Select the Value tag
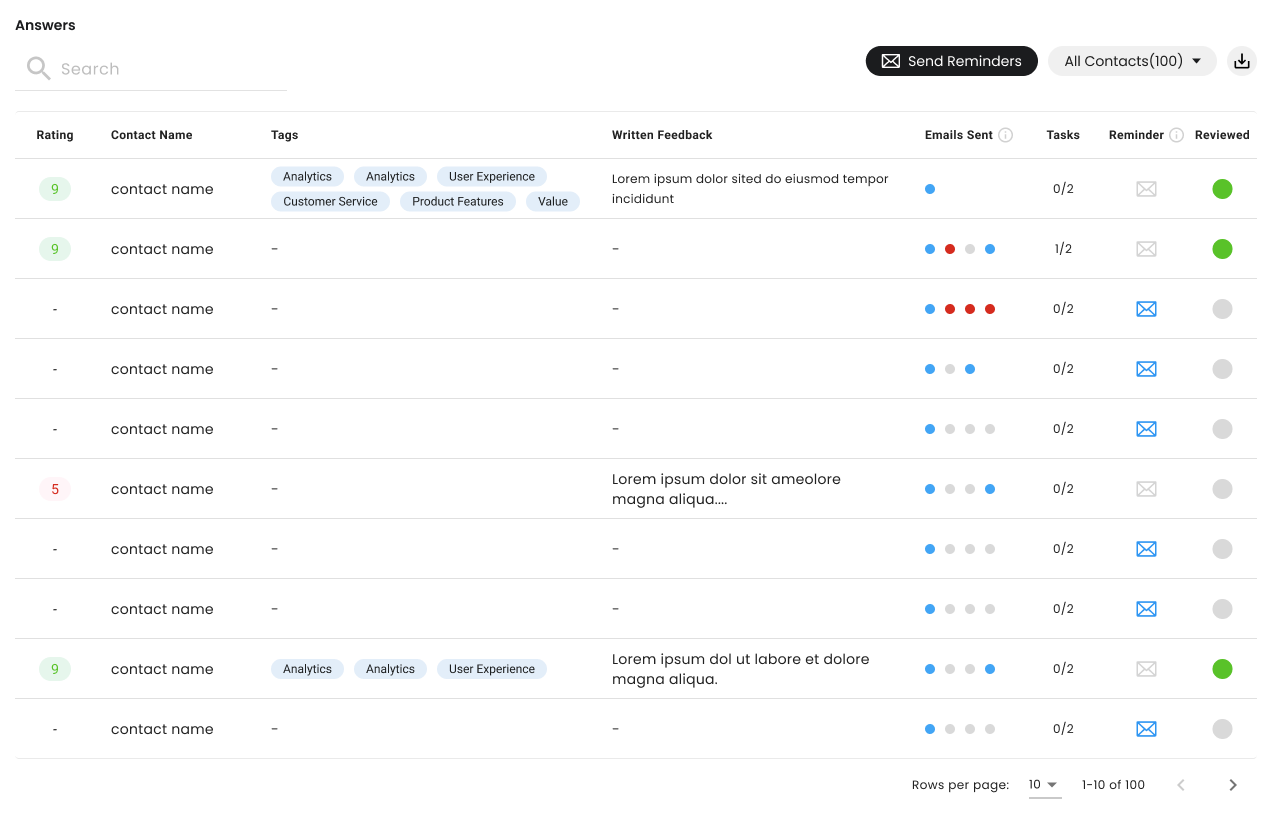The image size is (1272, 826). point(553,201)
